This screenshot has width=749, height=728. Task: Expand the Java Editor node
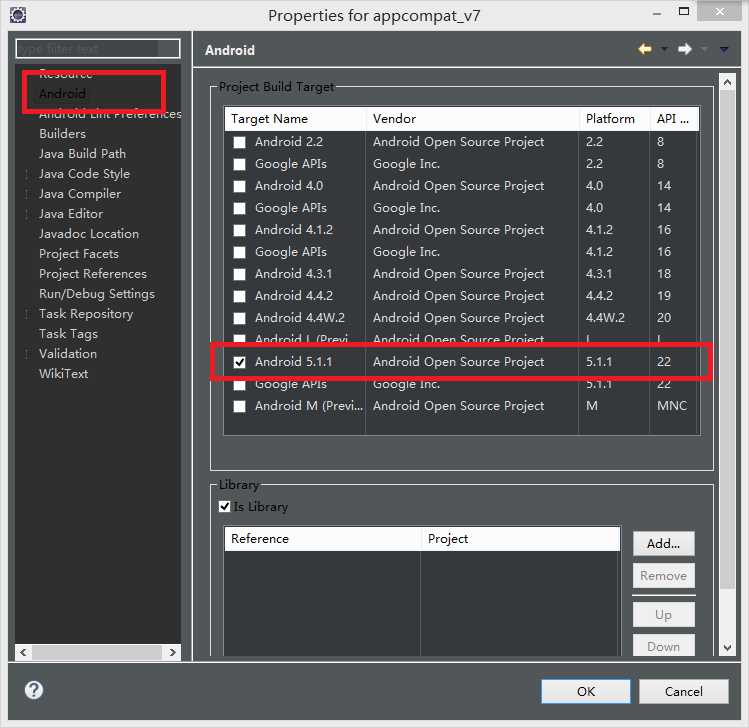click(x=27, y=214)
